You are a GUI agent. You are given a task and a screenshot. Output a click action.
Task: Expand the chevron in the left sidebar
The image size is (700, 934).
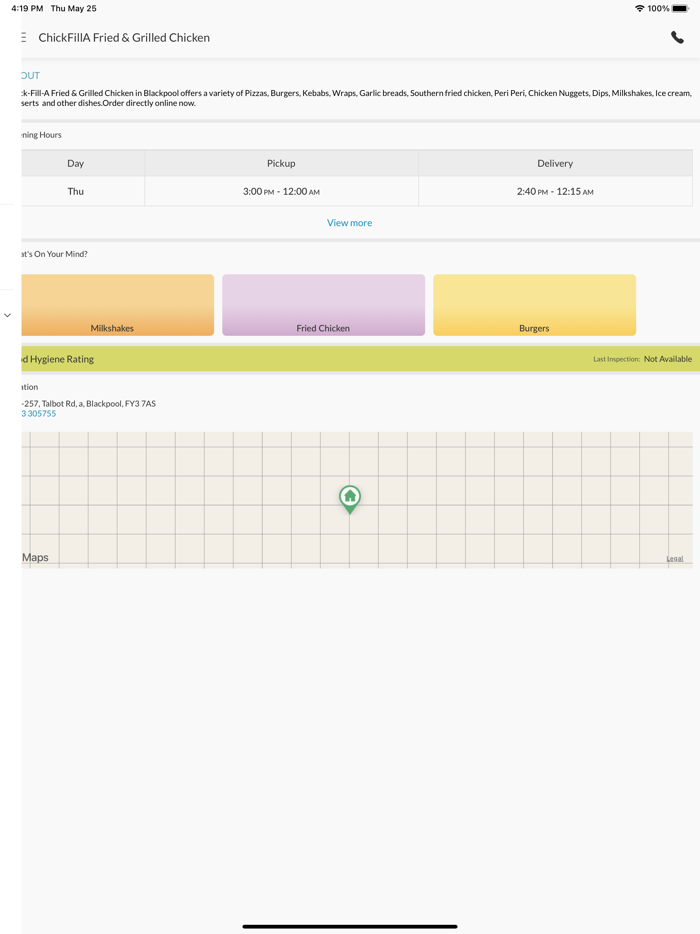click(x=7, y=315)
